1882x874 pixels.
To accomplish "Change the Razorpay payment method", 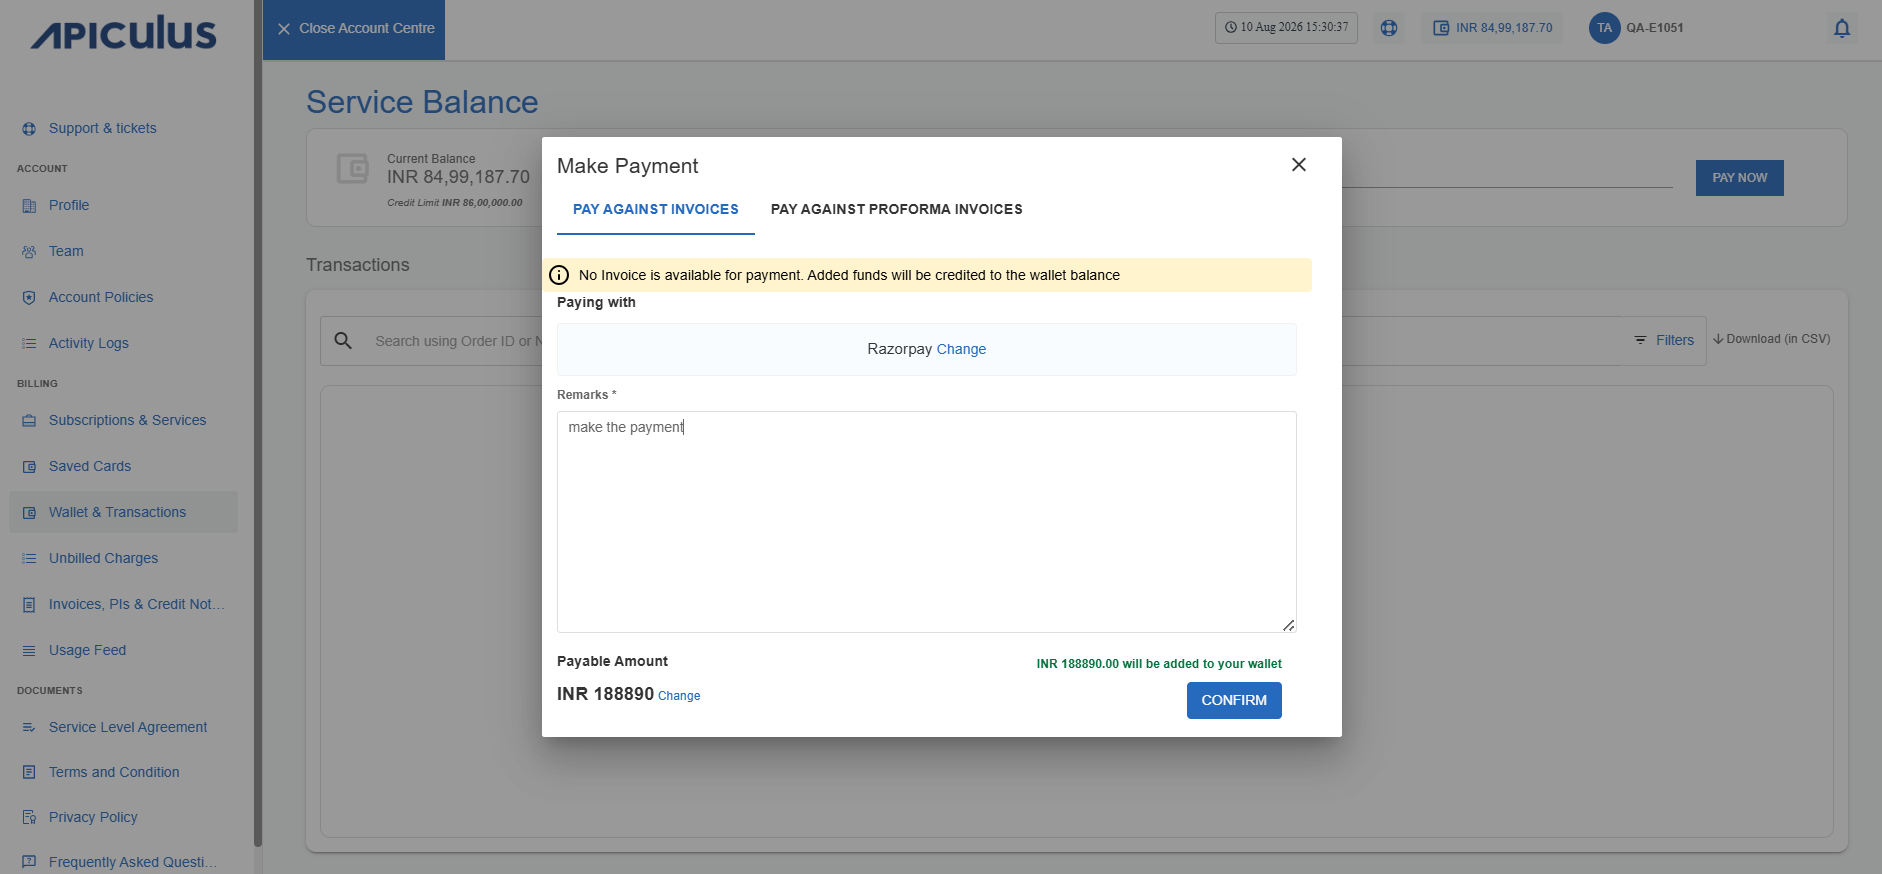I will tap(961, 349).
